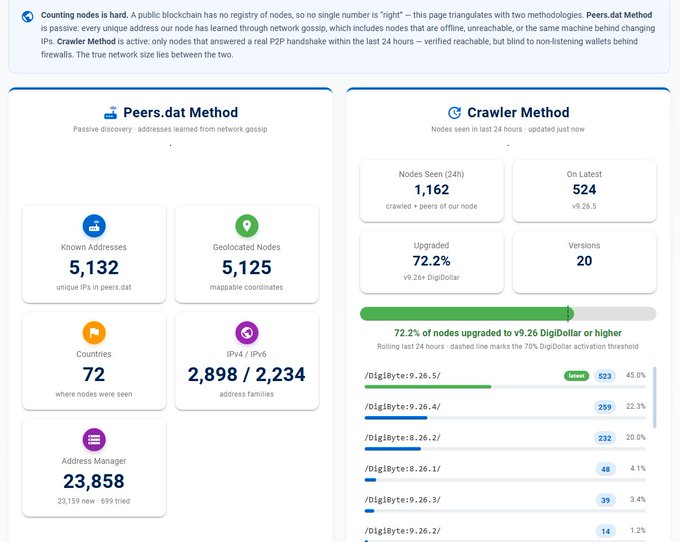Image resolution: width=680 pixels, height=542 pixels.
Task: Click the refresh clock icon beside Crawler Method
Action: point(454,113)
